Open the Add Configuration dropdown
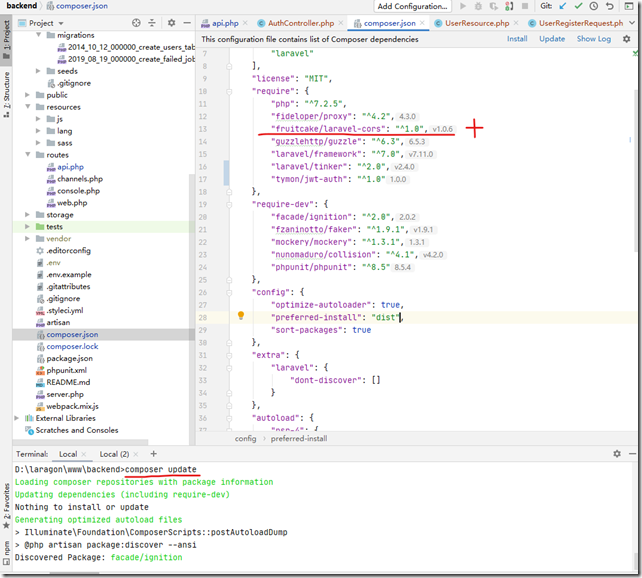 (412, 6)
